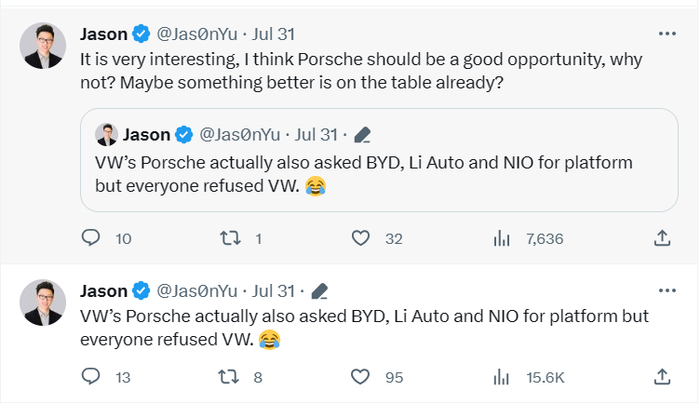Click the Jason display name on the second tweet

pyautogui.click(x=103, y=291)
